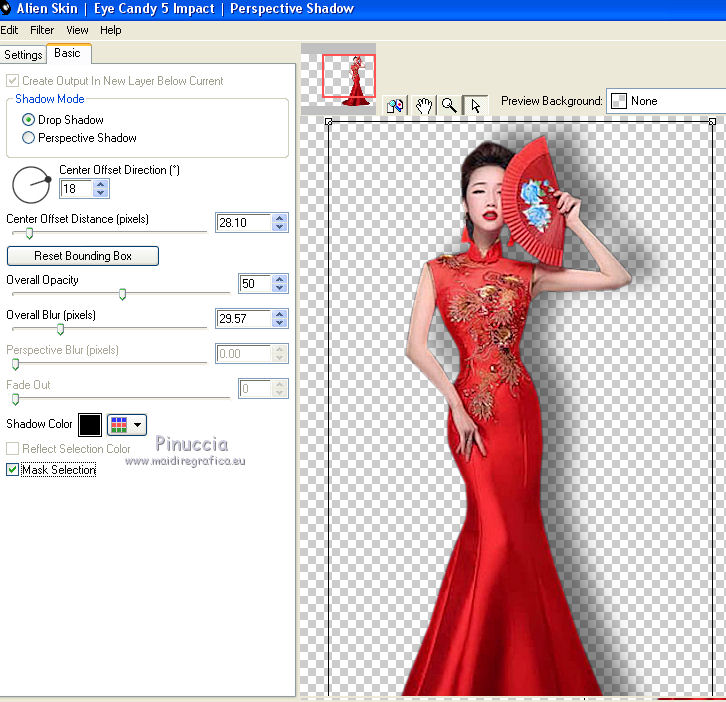Click Overall Blur spinner arrows
This screenshot has width=726, height=702.
pyautogui.click(x=280, y=319)
